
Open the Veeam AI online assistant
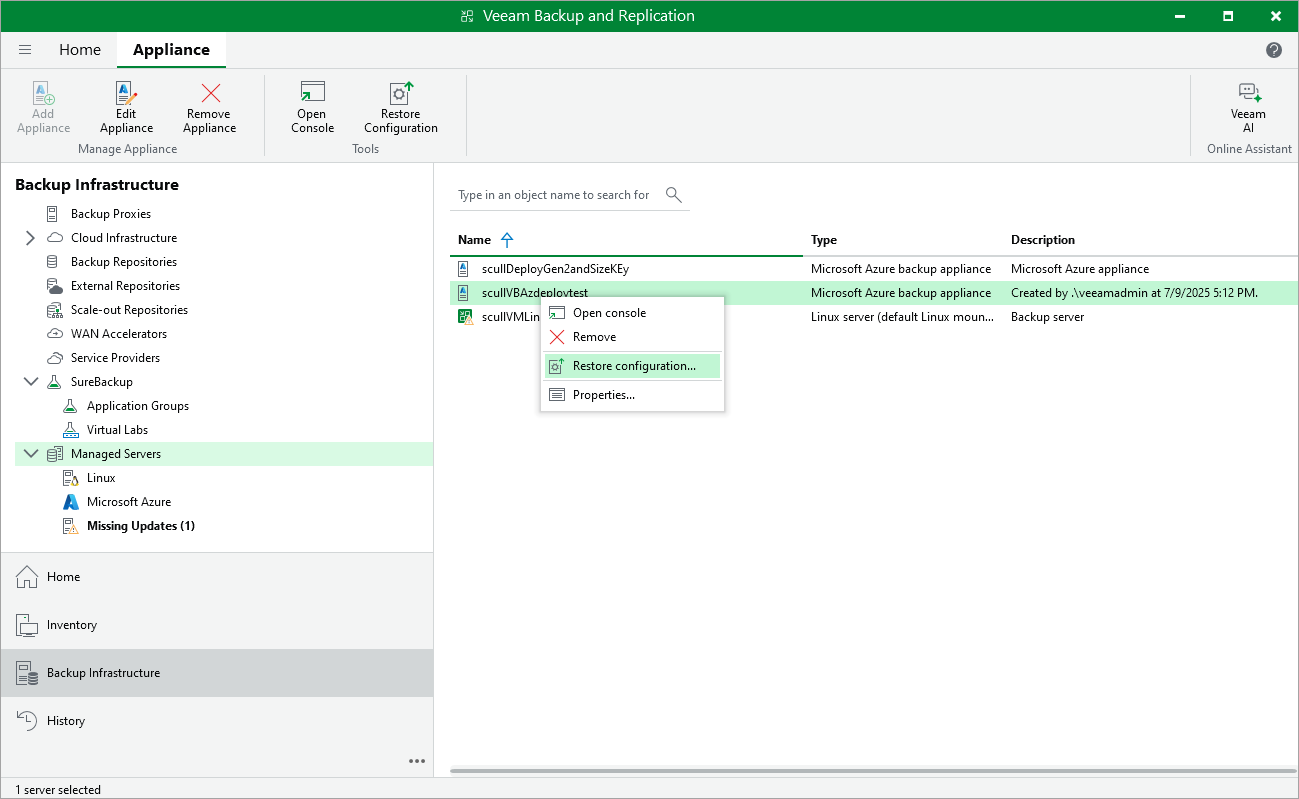click(x=1248, y=107)
